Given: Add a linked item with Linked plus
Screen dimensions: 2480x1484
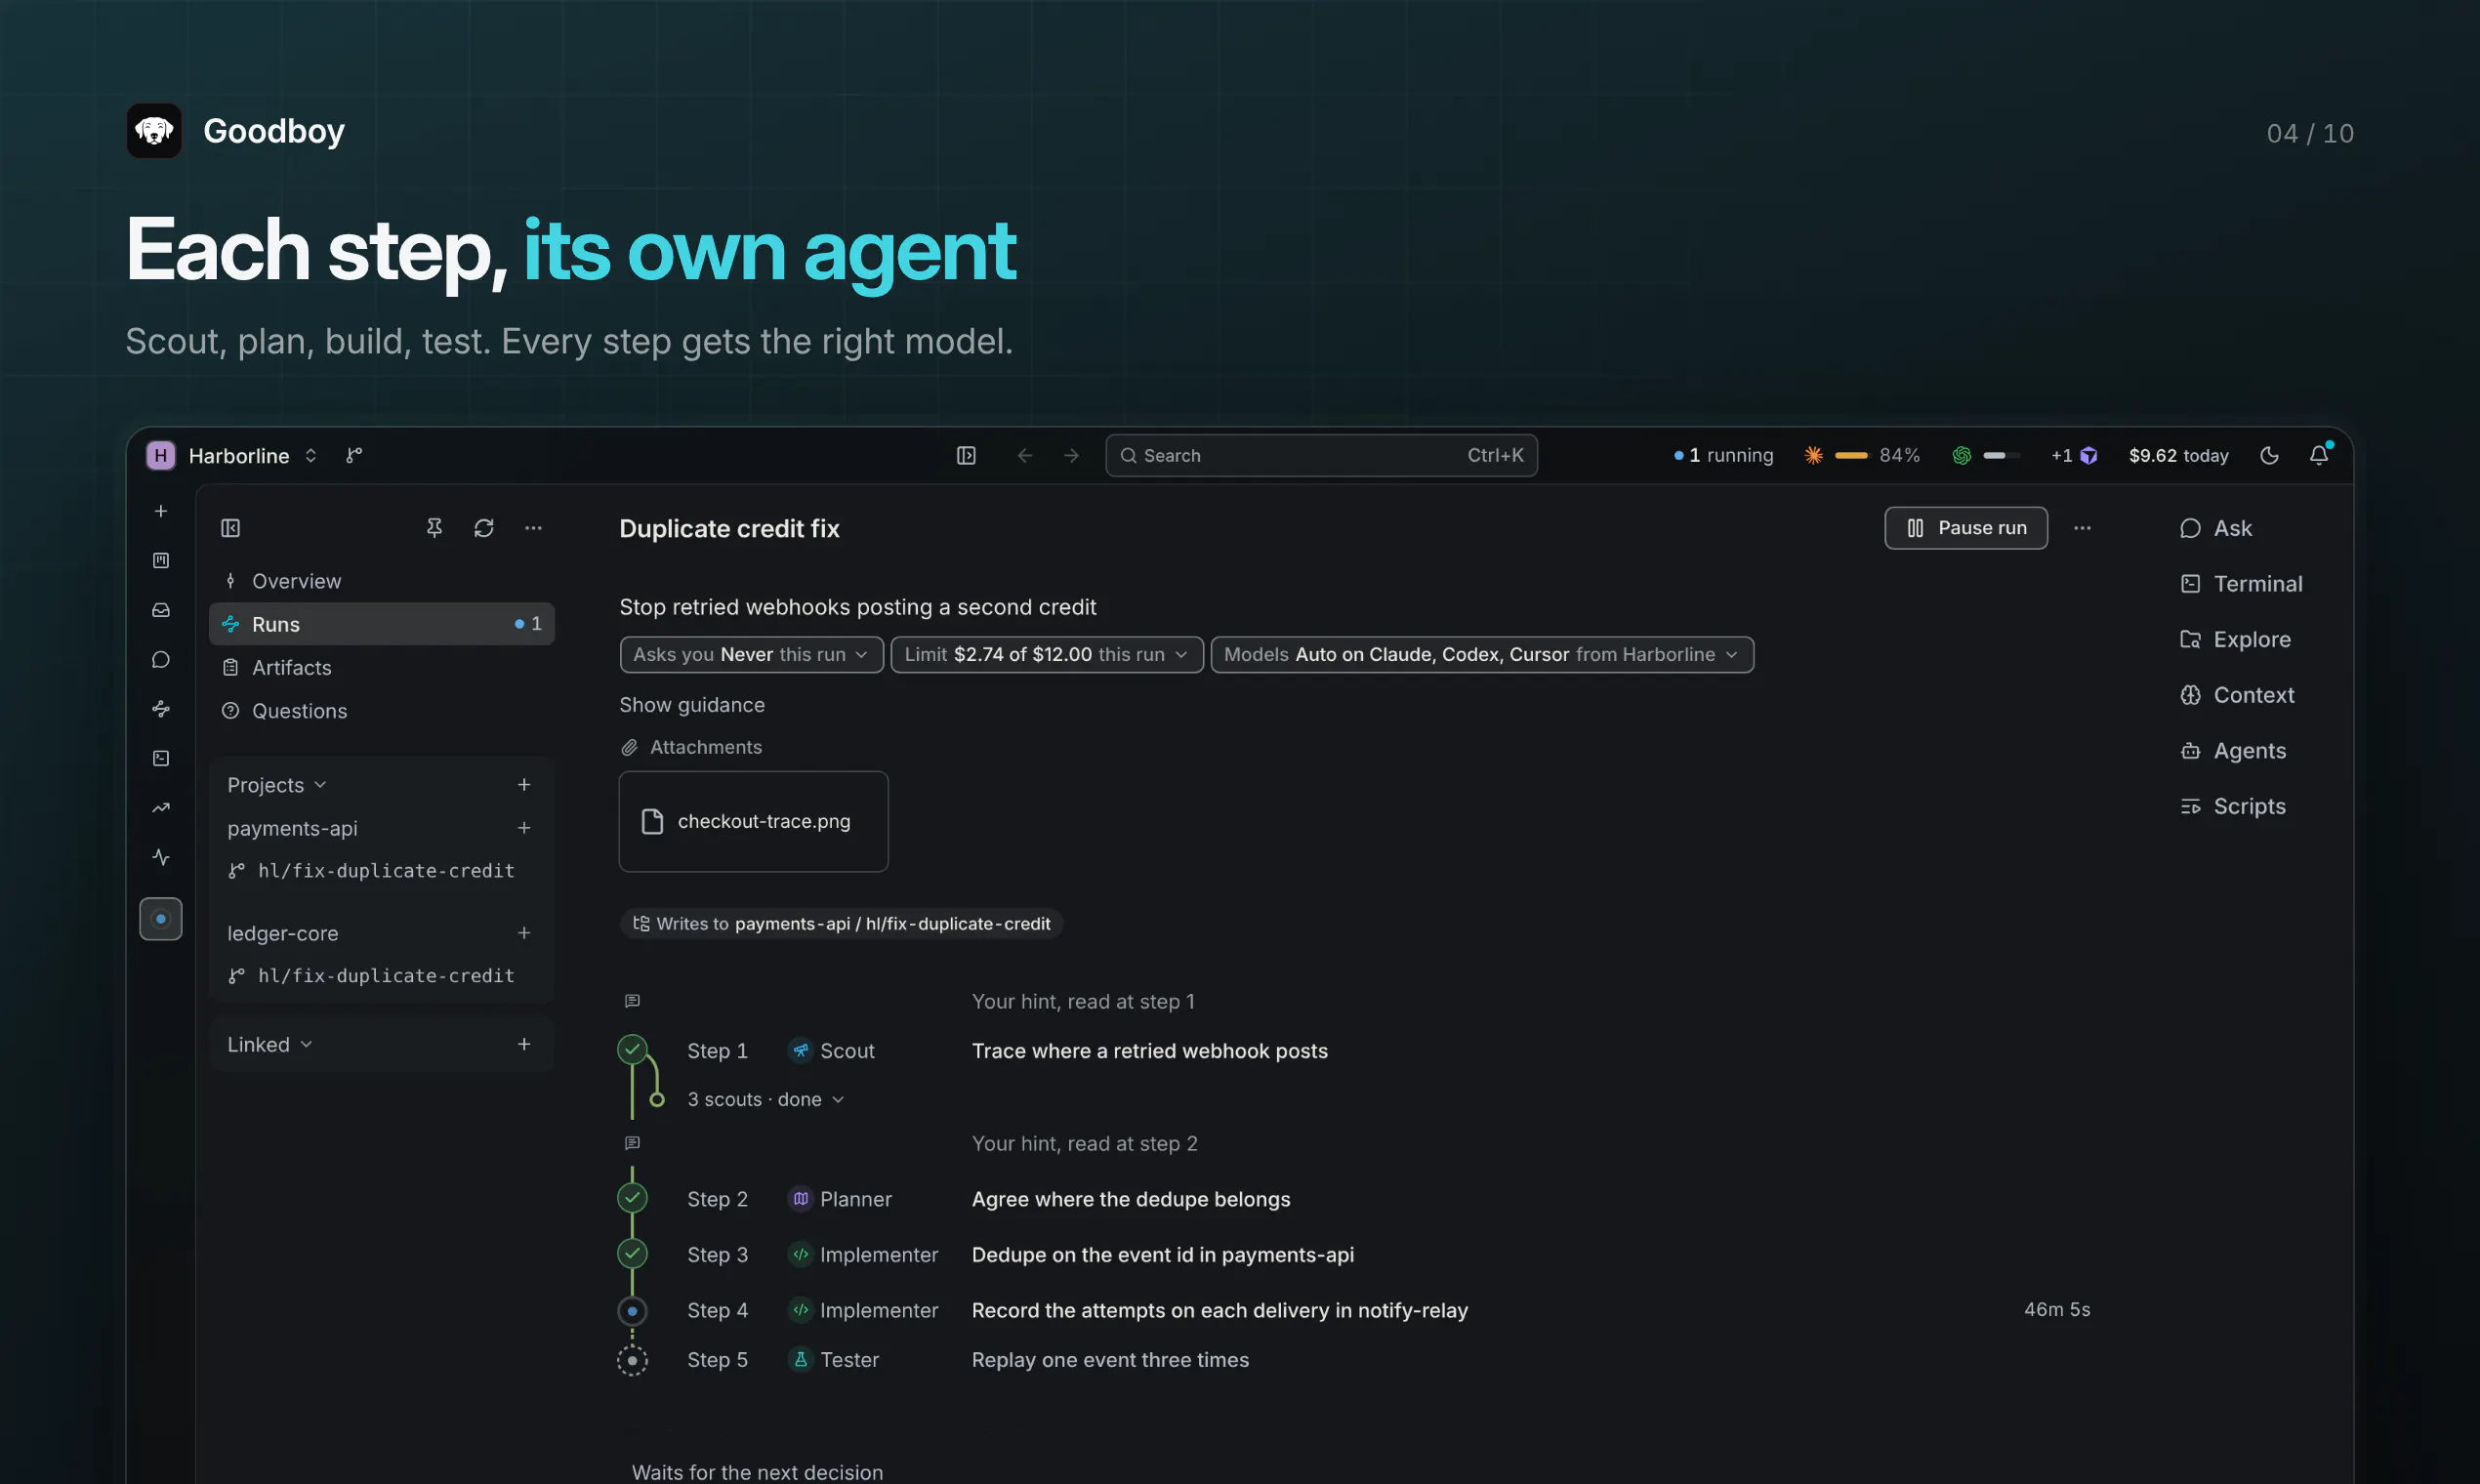Looking at the screenshot, I should pyautogui.click(x=524, y=1045).
